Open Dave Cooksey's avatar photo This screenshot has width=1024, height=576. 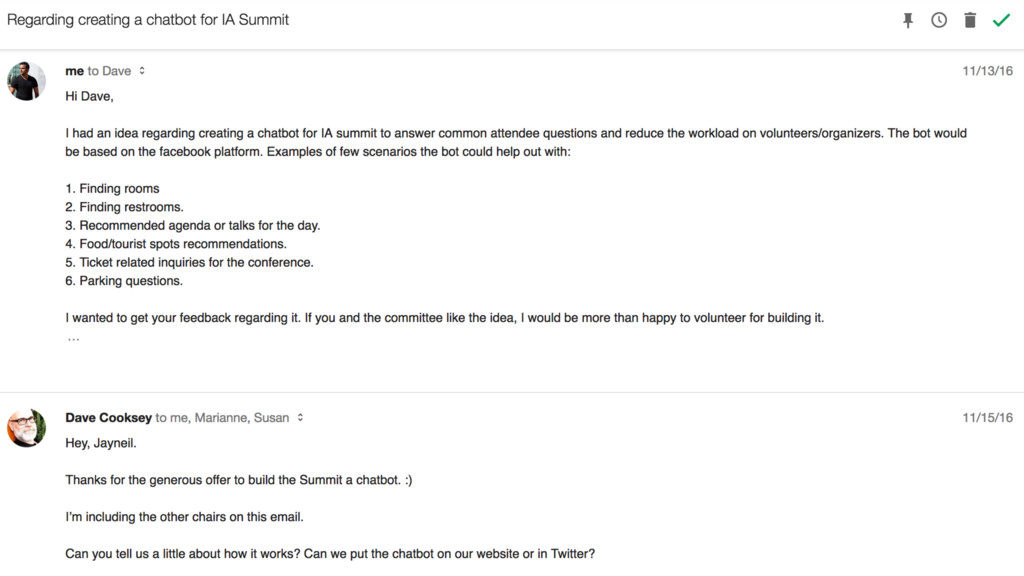pos(26,428)
